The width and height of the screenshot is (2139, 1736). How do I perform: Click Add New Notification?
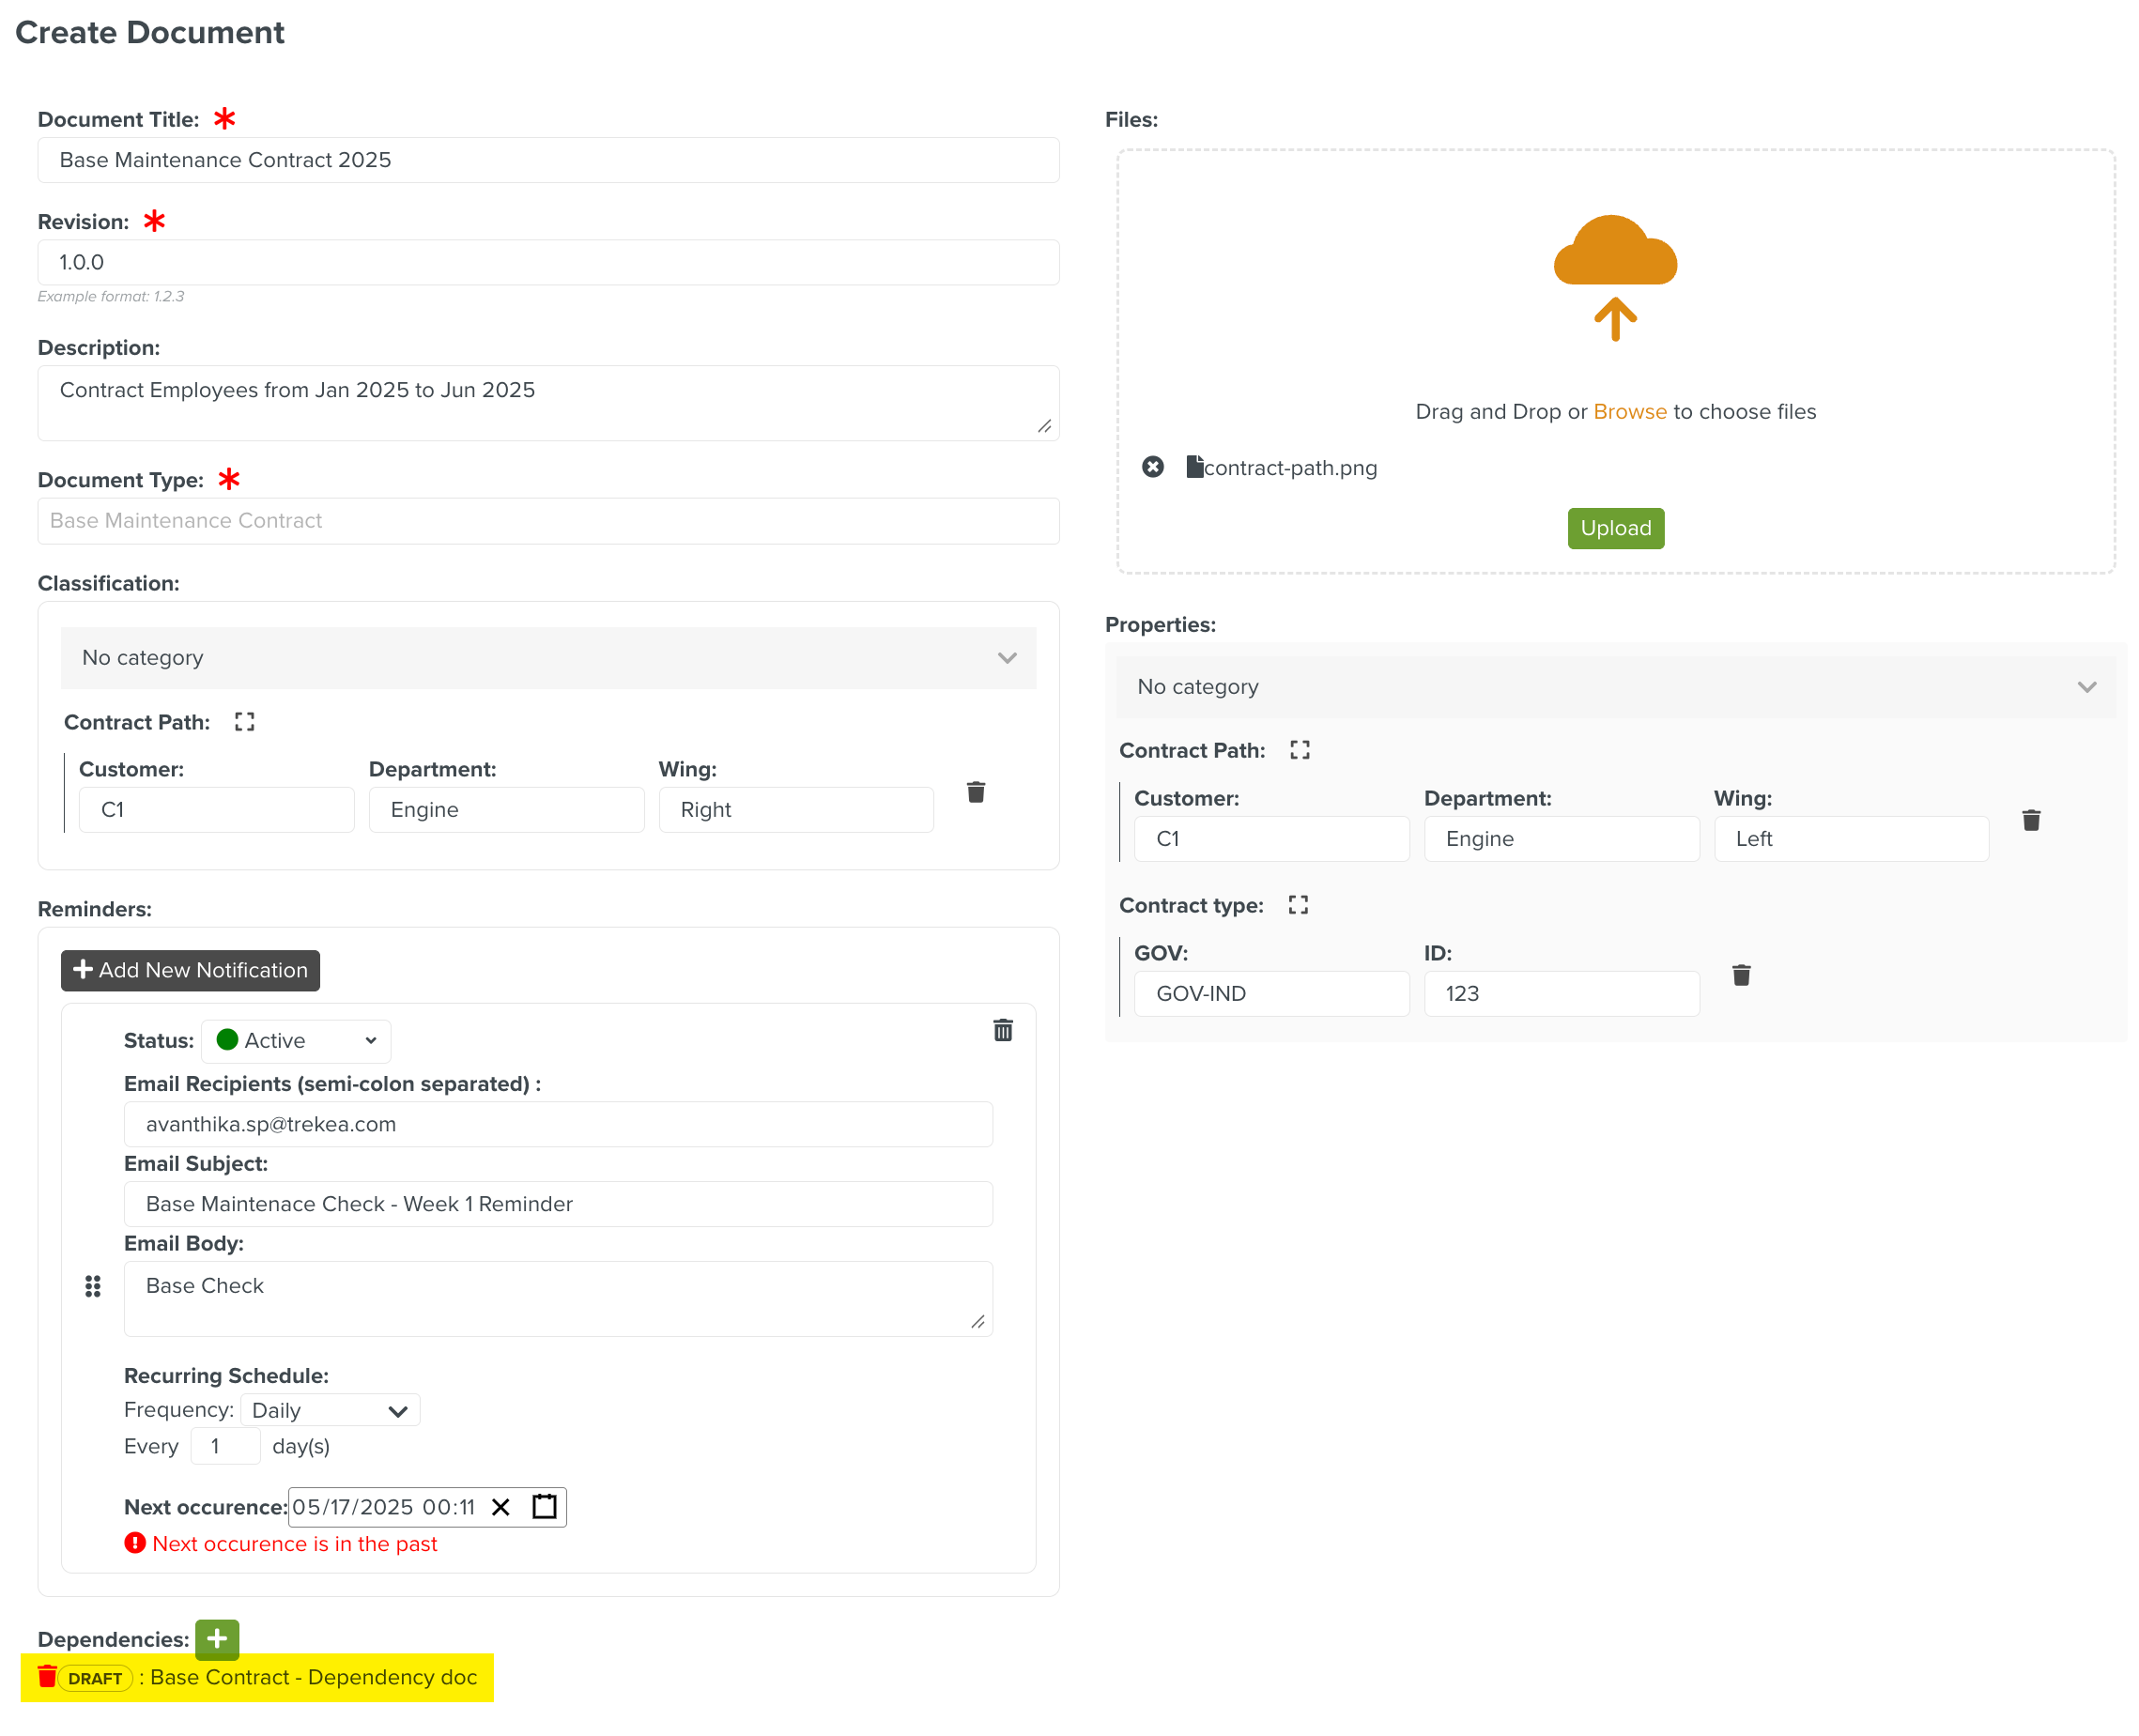pyautogui.click(x=190, y=970)
